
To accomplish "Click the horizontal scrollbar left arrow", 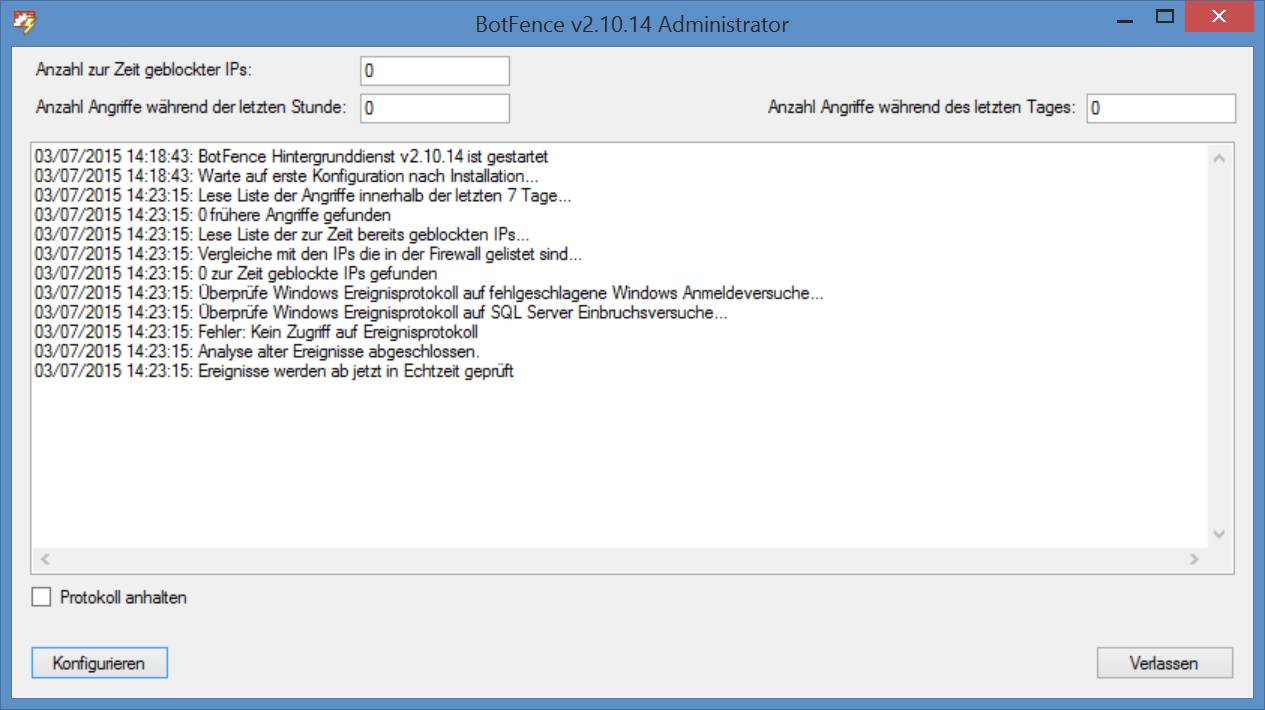I will pyautogui.click(x=44, y=560).
